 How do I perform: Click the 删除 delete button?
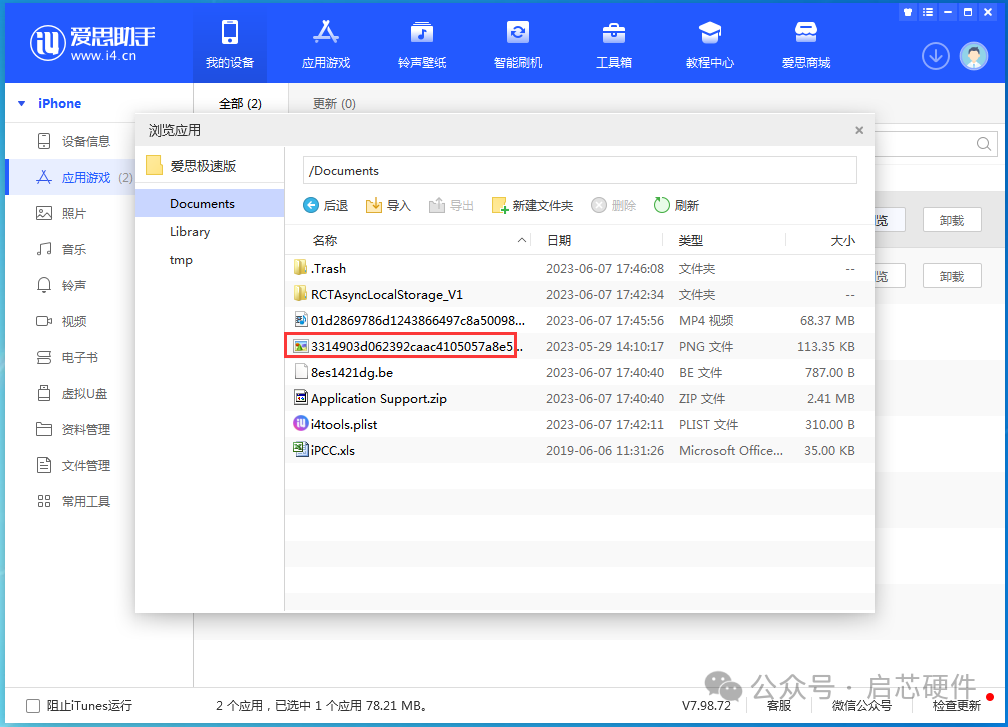point(613,205)
